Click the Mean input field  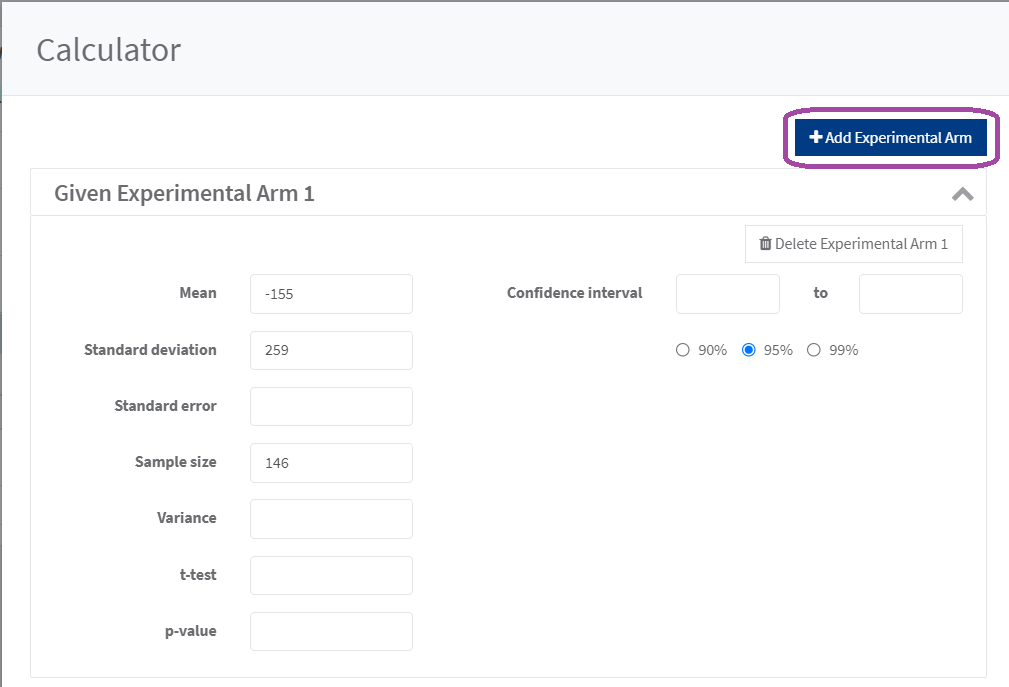[331, 294]
